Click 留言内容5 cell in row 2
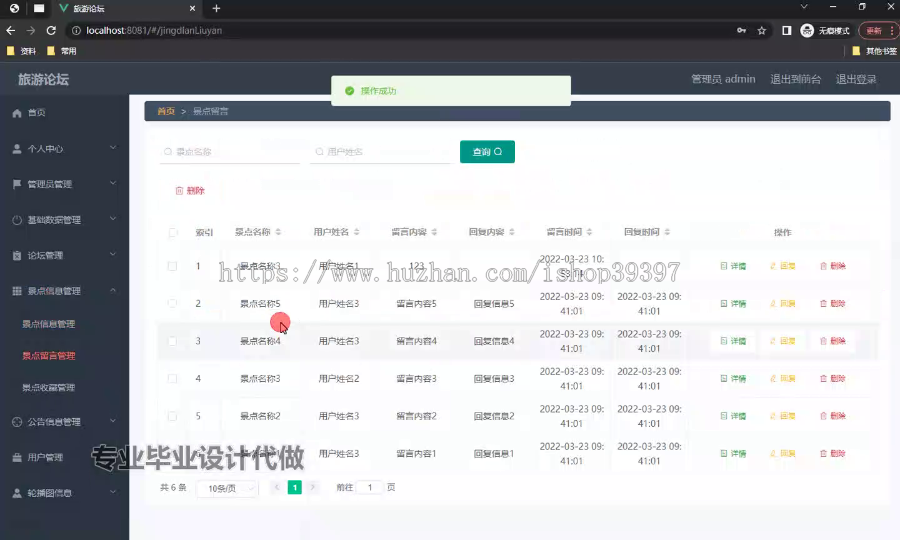Image resolution: width=900 pixels, height=540 pixels. pos(417,304)
